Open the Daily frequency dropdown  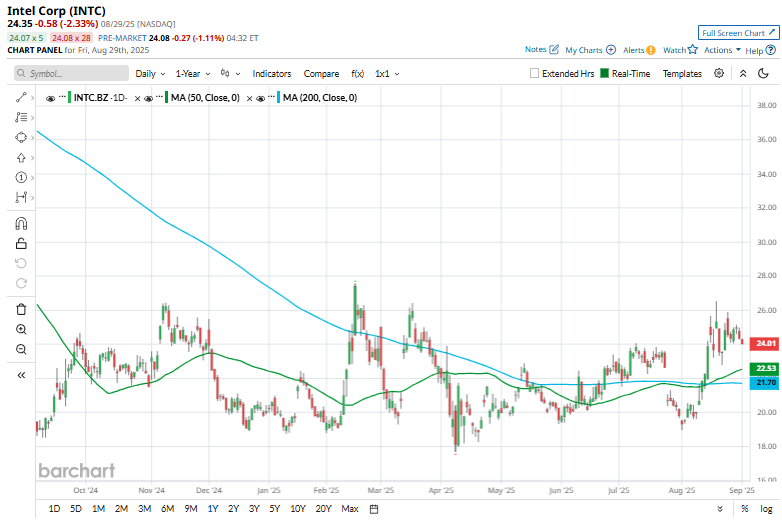pos(150,73)
